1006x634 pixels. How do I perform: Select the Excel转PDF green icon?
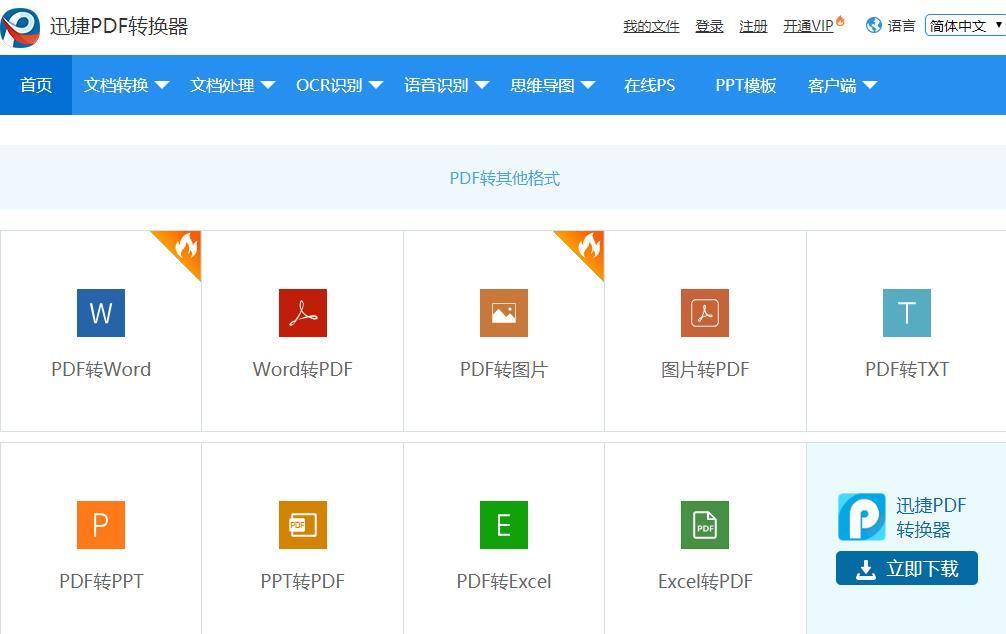click(x=705, y=525)
